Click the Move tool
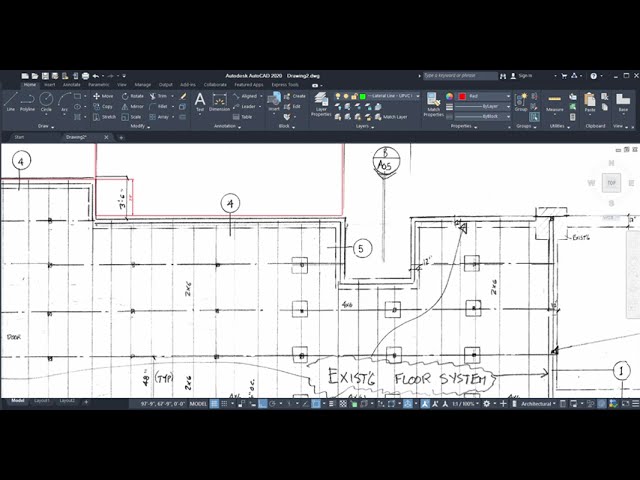 tap(103, 96)
